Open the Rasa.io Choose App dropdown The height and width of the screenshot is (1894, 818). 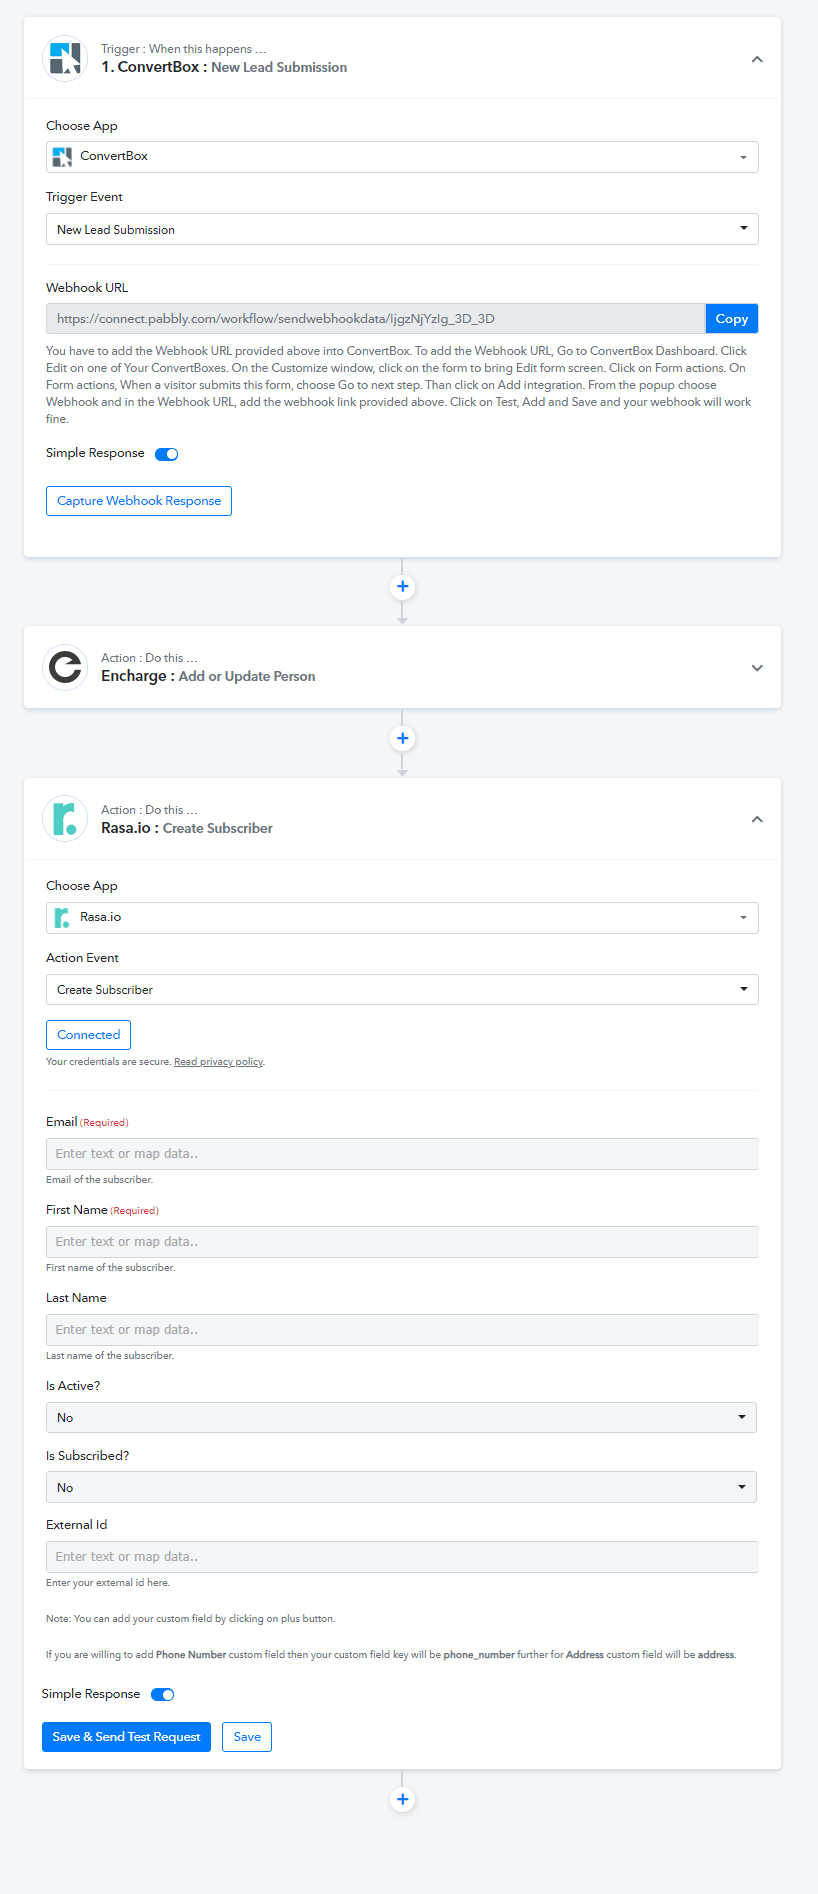402,918
